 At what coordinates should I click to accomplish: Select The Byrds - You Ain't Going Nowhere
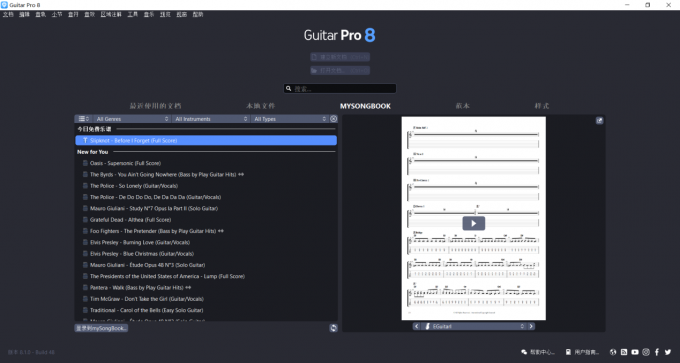click(x=206, y=174)
